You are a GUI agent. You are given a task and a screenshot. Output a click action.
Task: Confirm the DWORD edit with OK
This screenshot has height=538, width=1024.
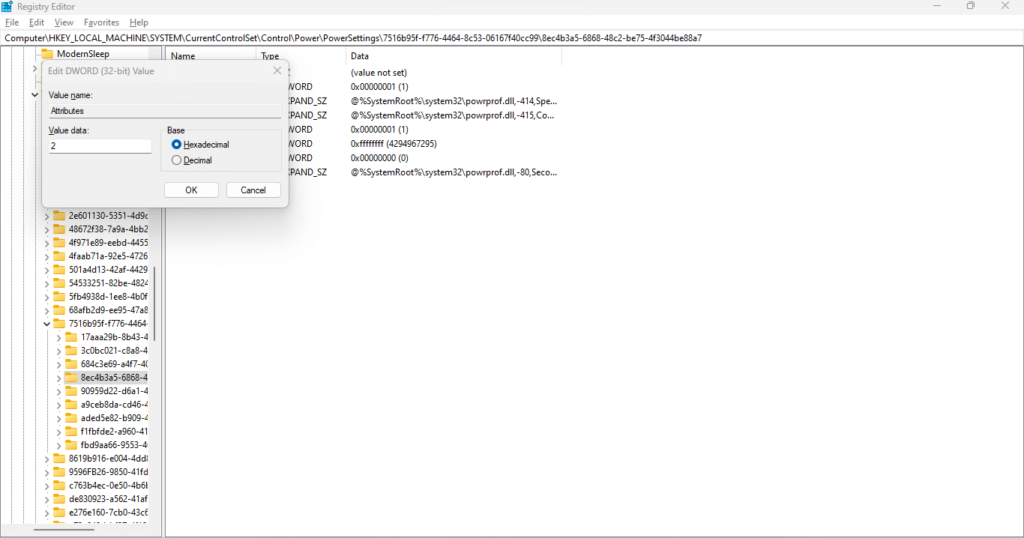[x=191, y=190]
